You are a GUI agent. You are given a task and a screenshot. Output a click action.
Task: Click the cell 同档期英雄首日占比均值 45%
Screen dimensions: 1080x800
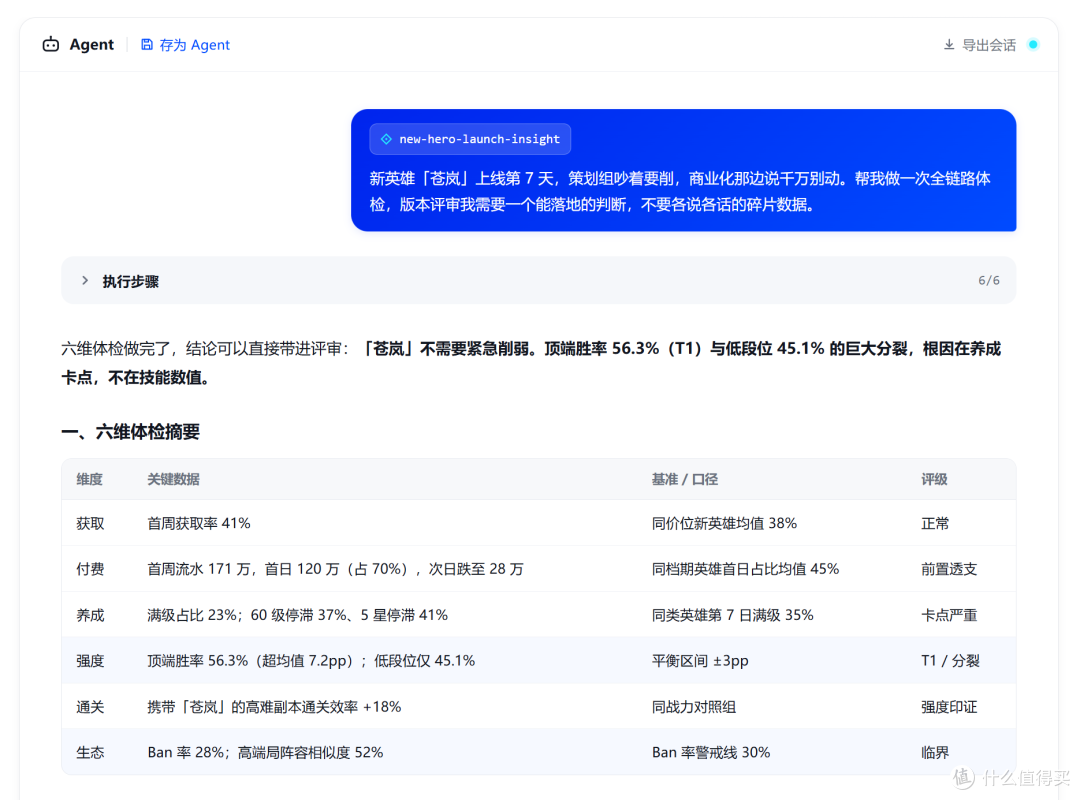coord(745,569)
